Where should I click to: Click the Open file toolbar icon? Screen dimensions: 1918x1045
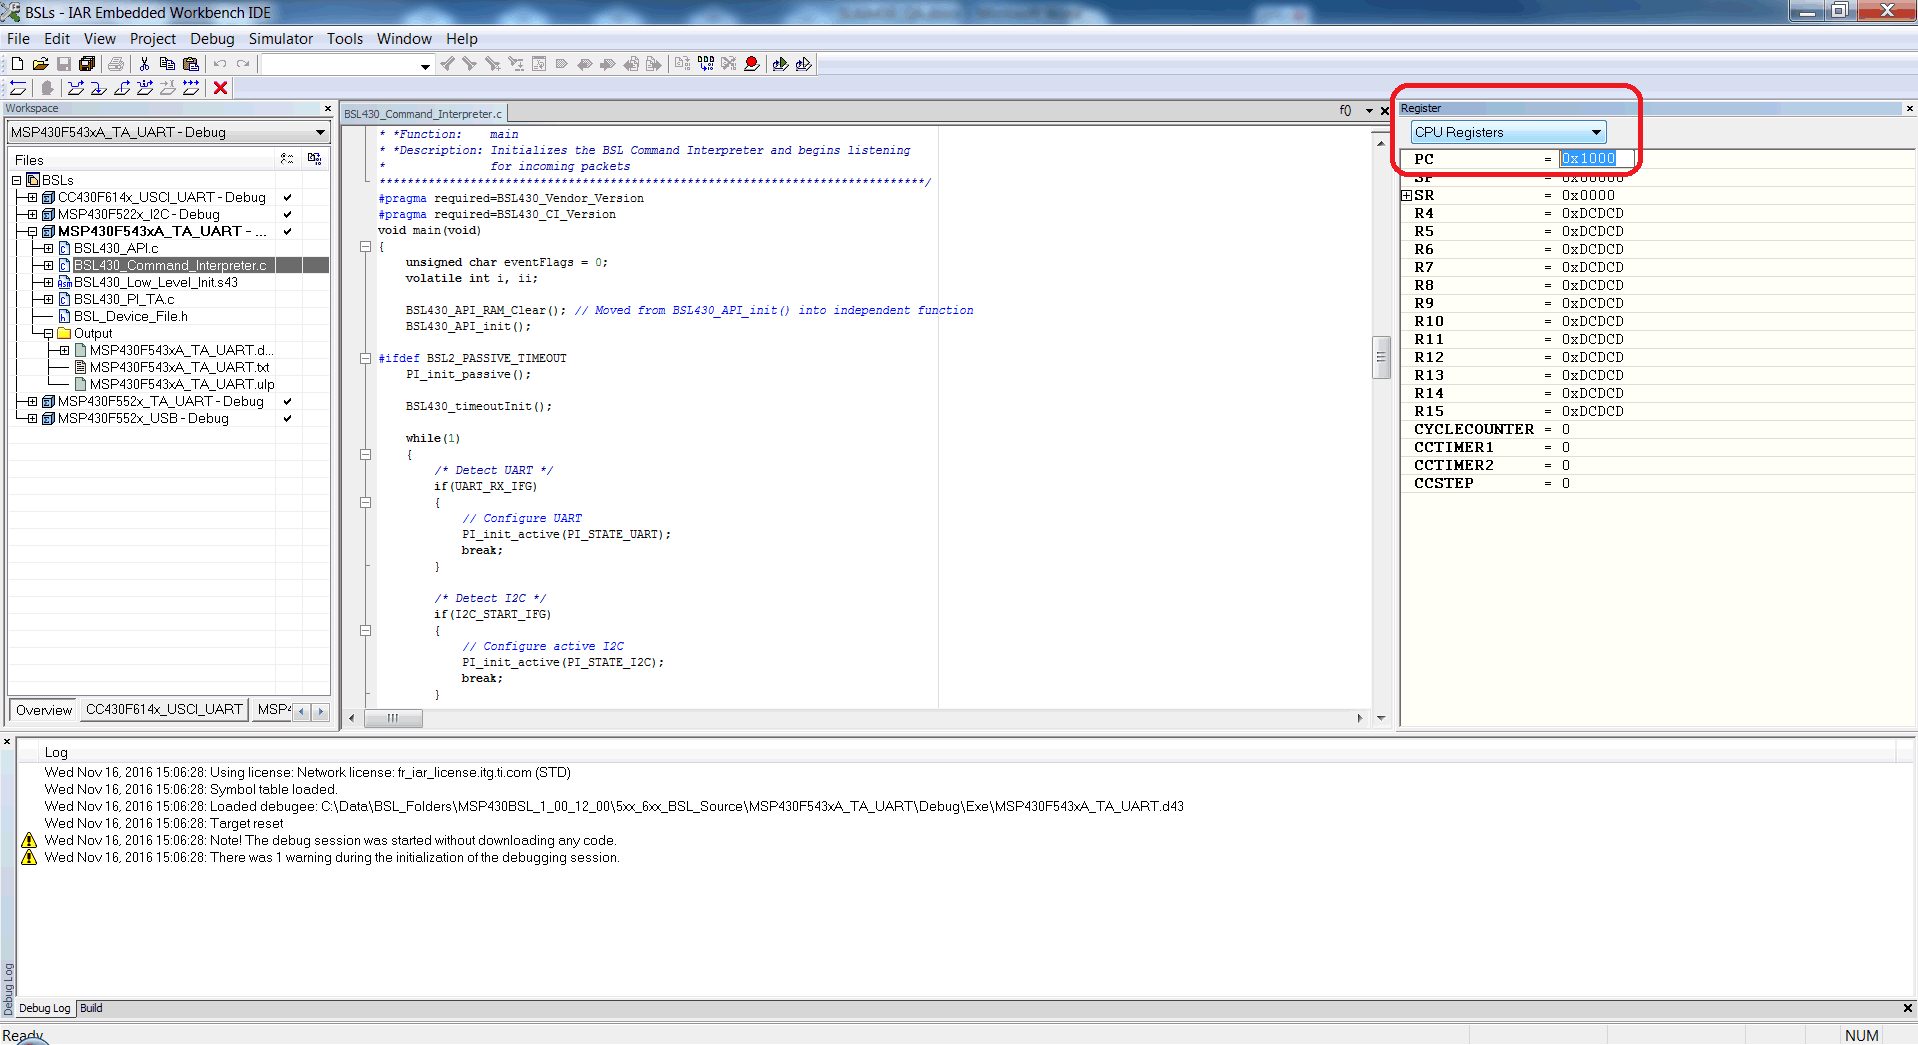click(x=40, y=64)
